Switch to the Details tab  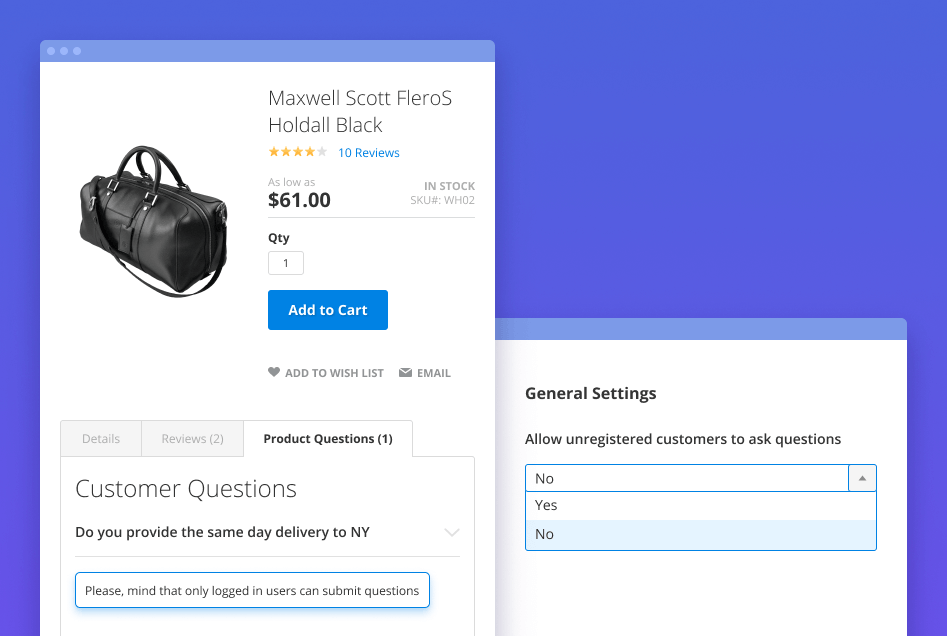point(100,438)
